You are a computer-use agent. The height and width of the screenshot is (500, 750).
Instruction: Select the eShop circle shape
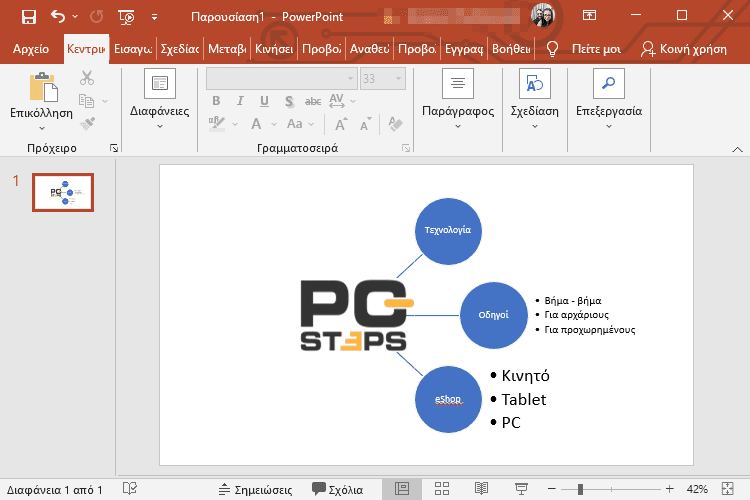pyautogui.click(x=448, y=400)
